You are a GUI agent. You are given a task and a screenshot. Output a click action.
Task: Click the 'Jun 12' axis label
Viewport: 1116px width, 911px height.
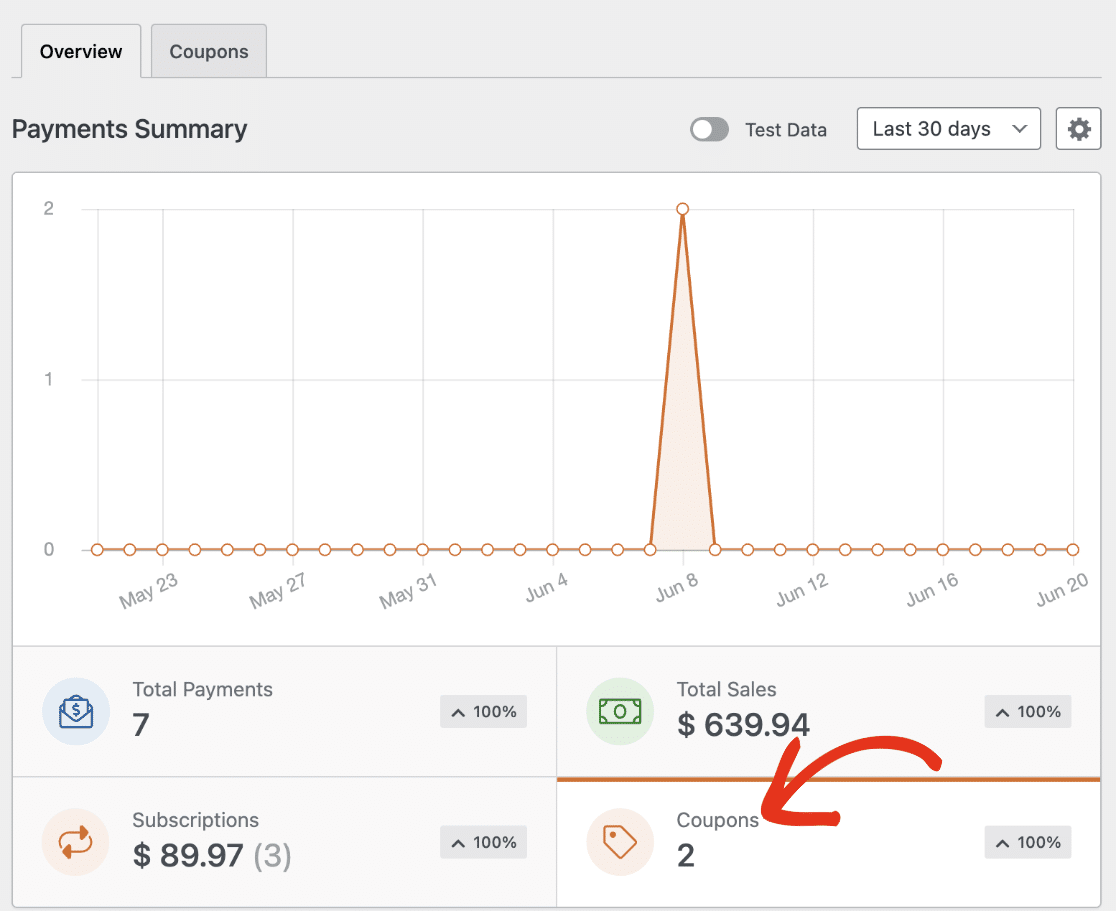(x=803, y=590)
